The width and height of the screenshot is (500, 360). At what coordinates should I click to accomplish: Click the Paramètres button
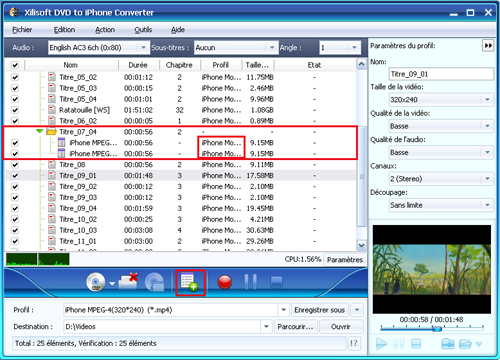click(345, 260)
